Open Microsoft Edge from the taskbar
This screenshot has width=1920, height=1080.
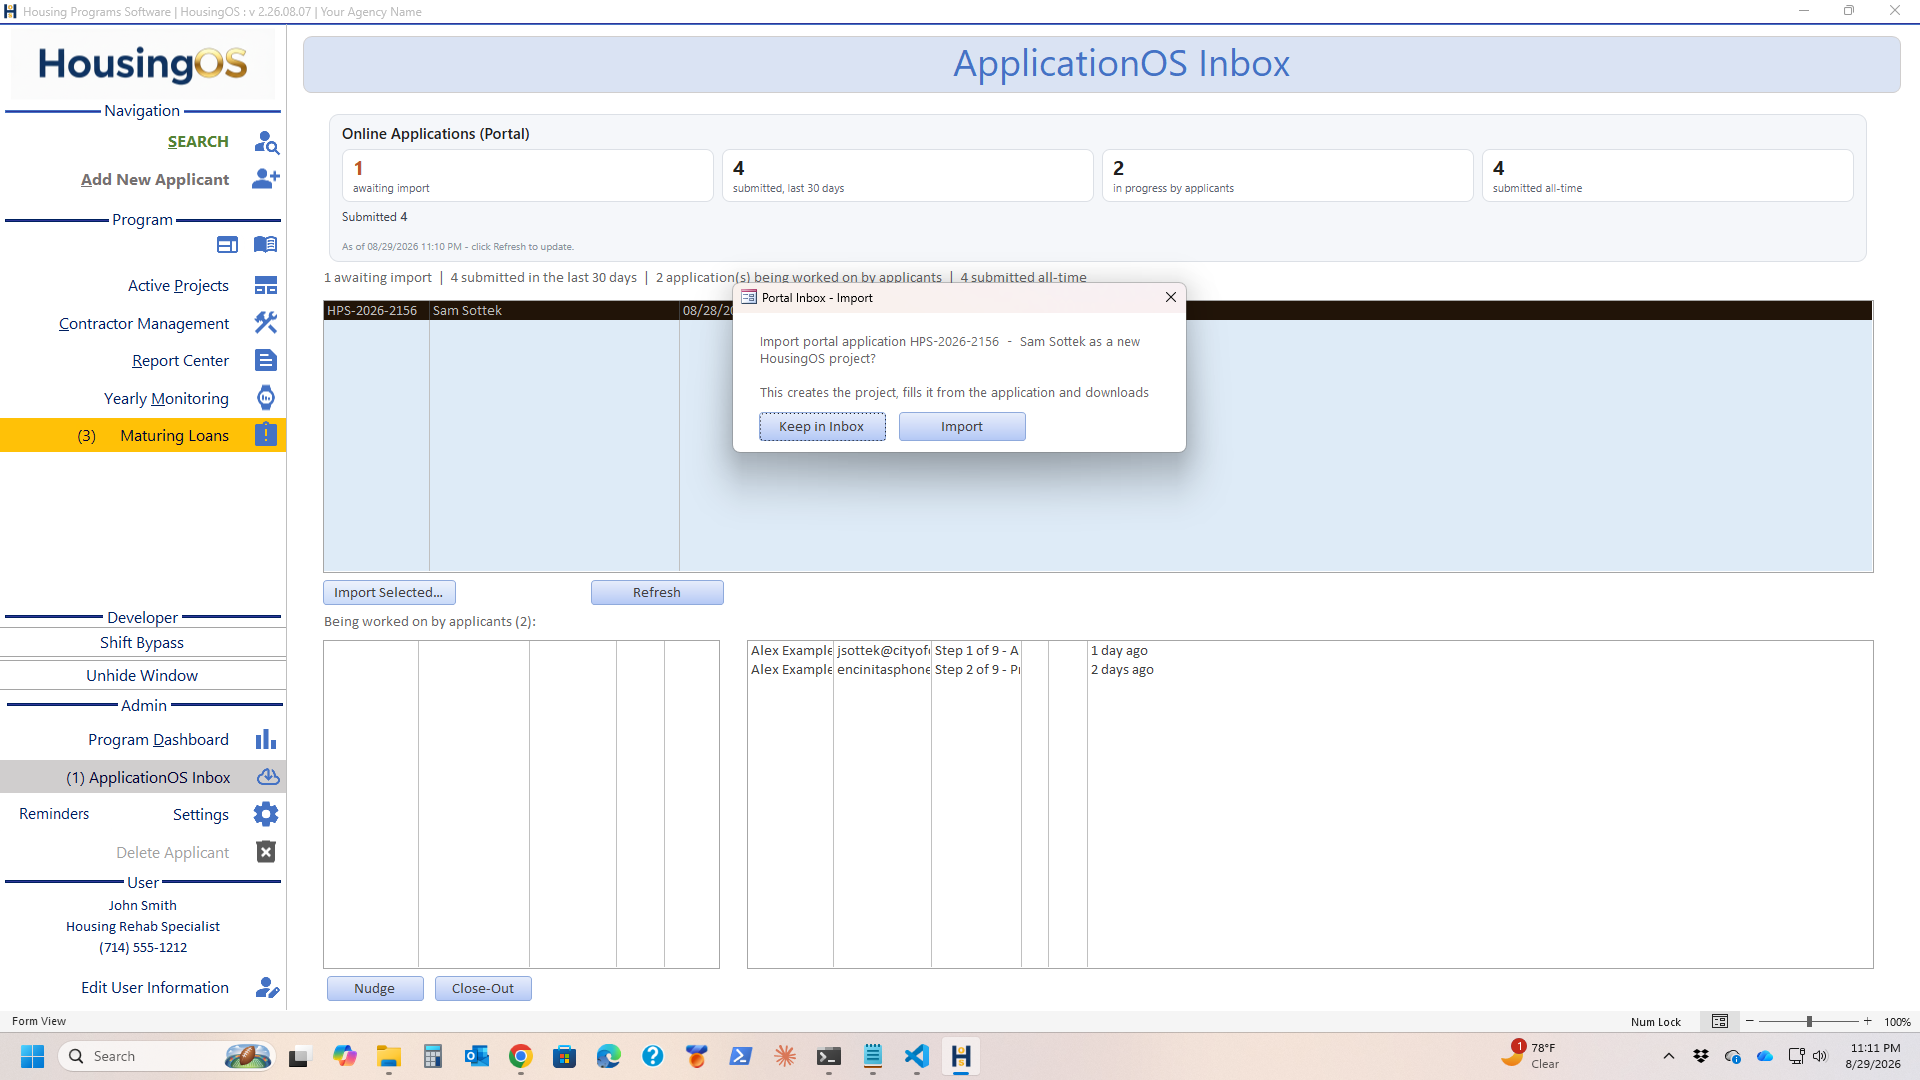(x=608, y=1056)
